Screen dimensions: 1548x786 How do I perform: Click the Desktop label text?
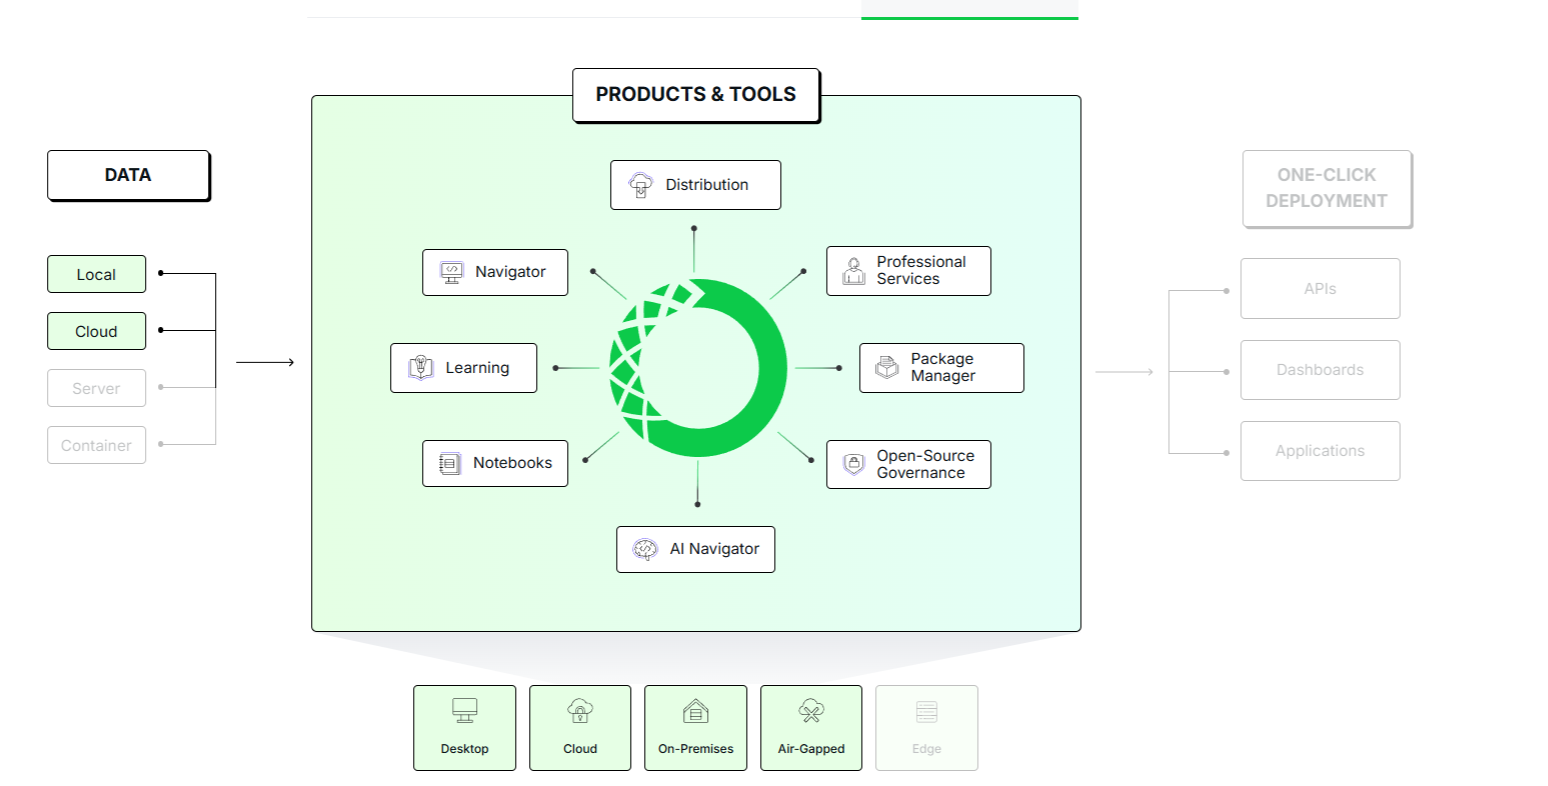coord(464,749)
